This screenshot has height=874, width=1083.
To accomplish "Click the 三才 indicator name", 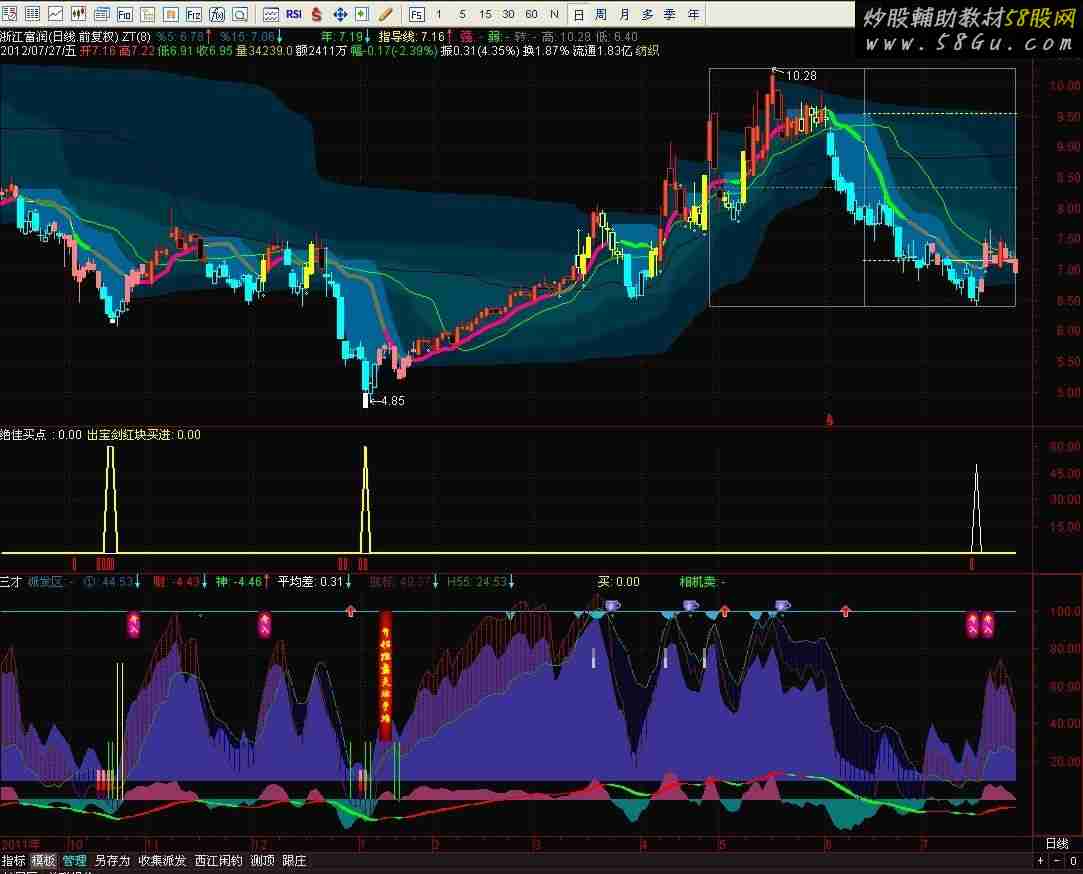I will coord(11,582).
